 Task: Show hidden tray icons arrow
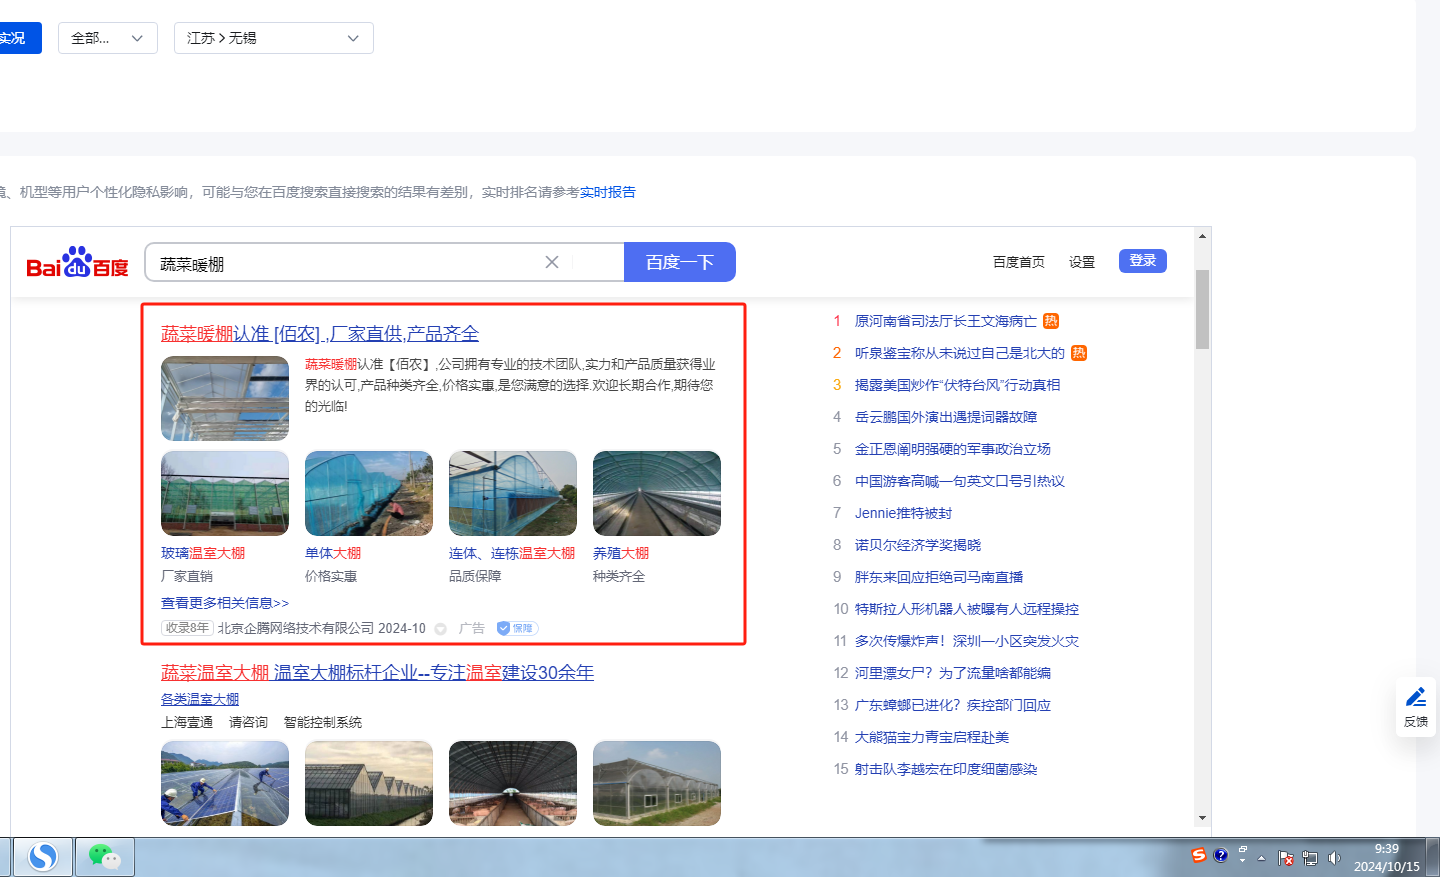(x=1262, y=858)
